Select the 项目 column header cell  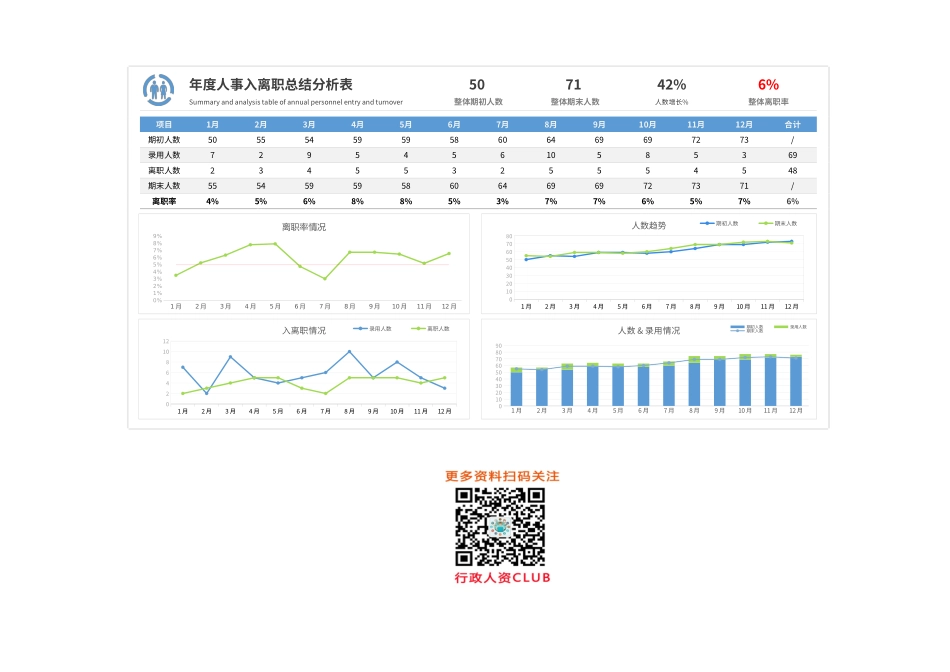tap(164, 124)
